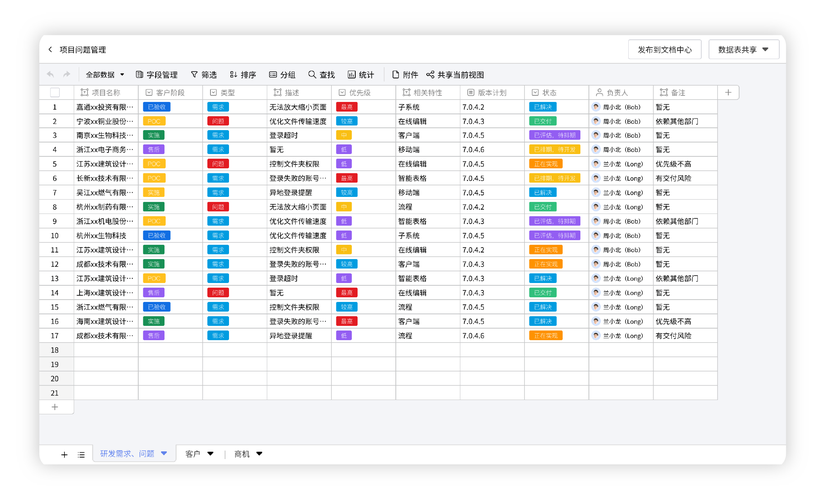Open the 统计 statistics tool
The image size is (826, 500).
coord(360,75)
